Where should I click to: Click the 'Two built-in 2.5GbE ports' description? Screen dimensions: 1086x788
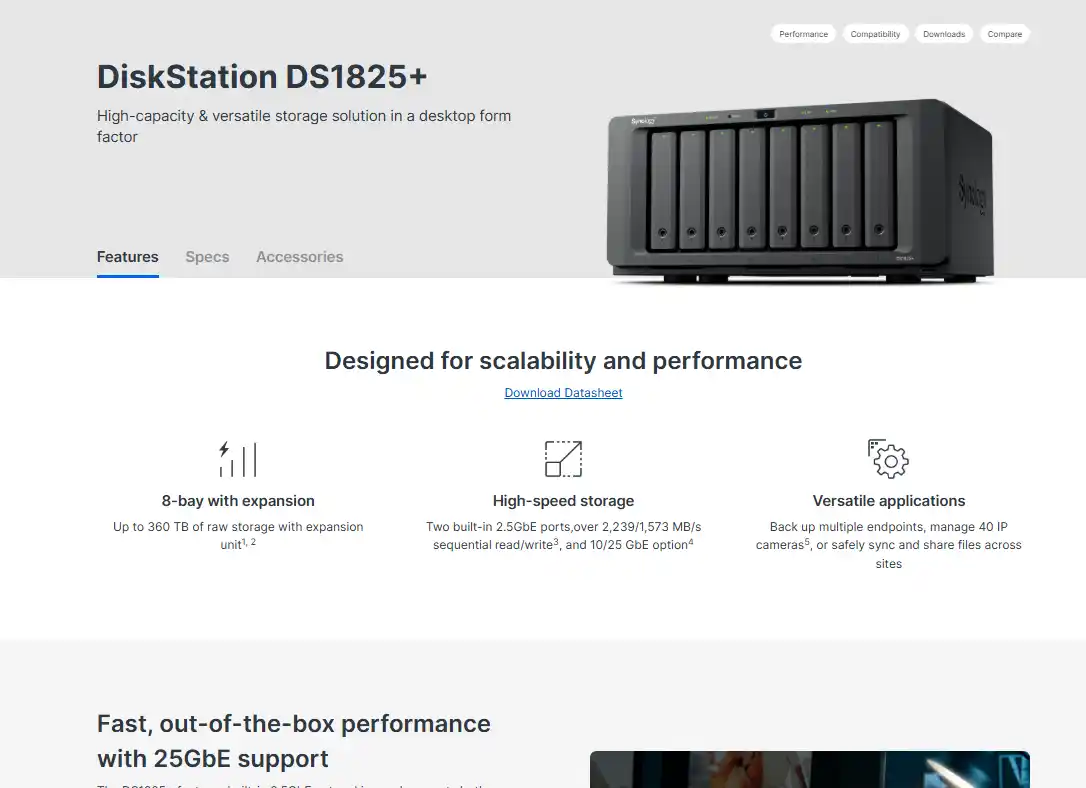coord(563,535)
